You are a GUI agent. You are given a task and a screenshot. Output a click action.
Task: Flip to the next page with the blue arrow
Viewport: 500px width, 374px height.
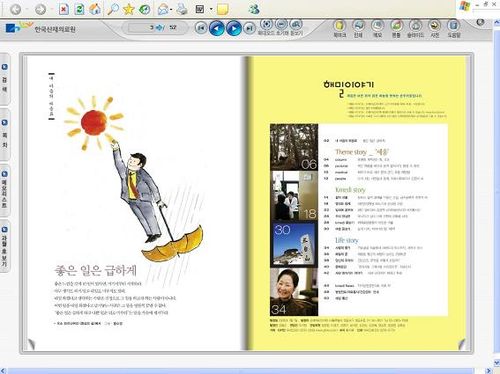click(234, 28)
